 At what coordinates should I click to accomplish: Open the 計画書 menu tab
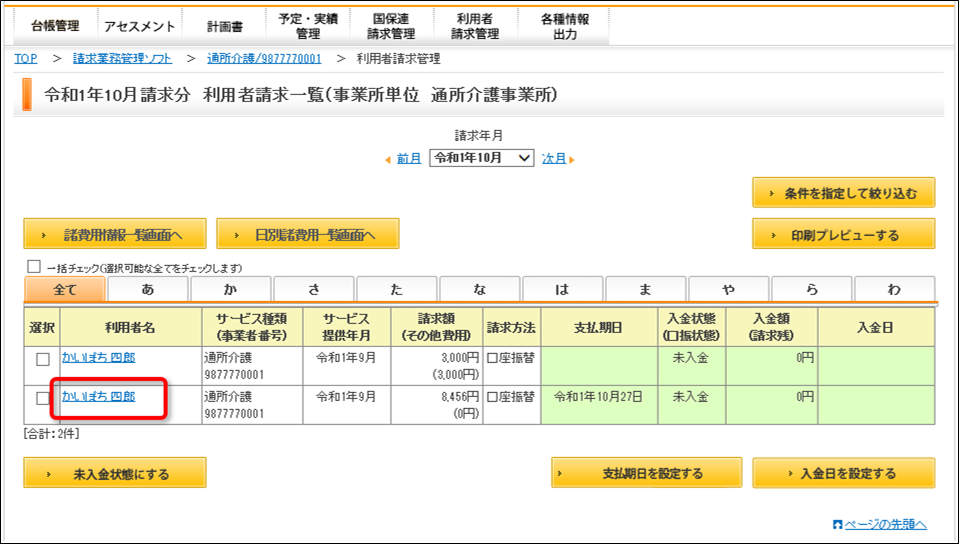click(224, 26)
